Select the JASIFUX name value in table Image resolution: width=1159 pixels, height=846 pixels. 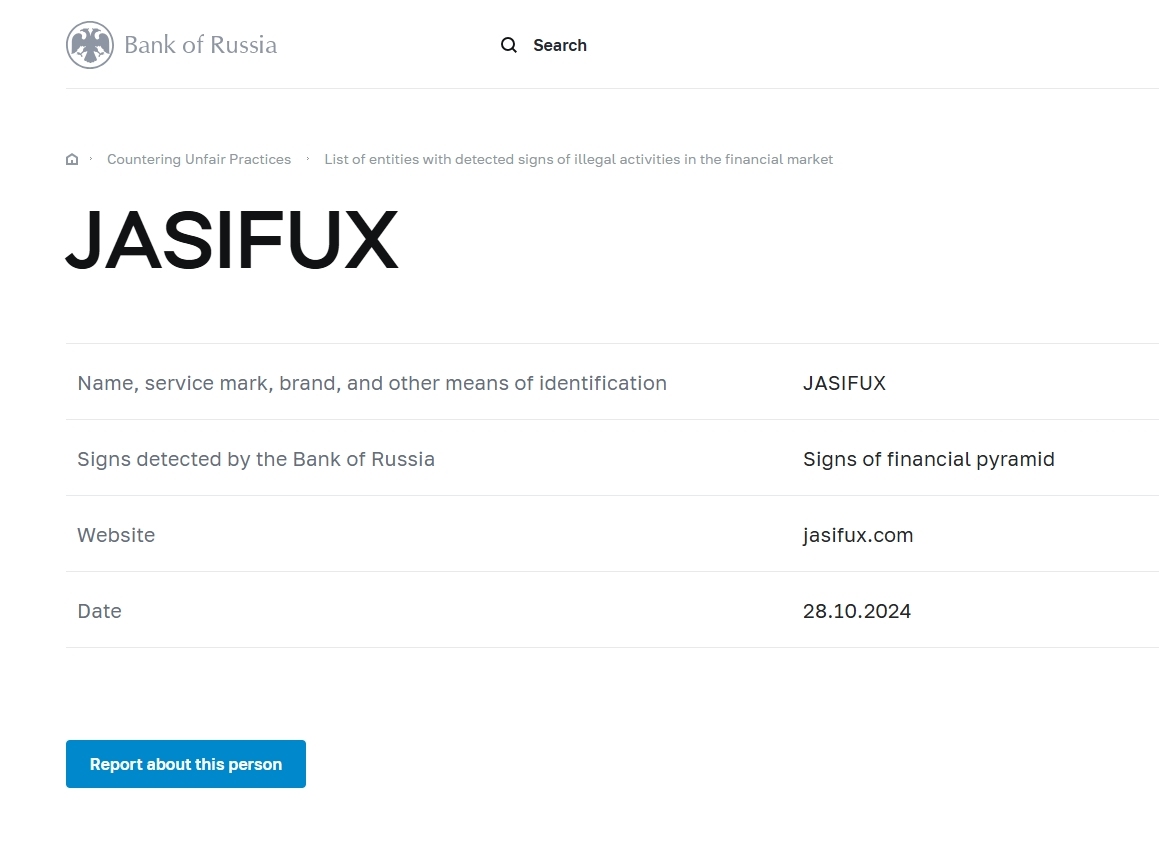click(844, 383)
